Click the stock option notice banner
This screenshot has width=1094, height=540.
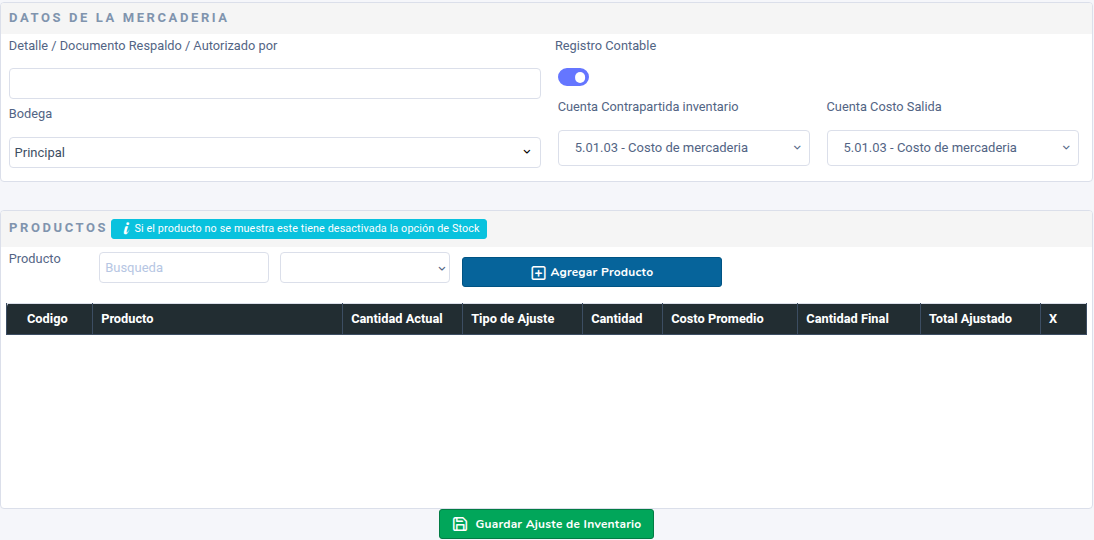click(x=299, y=229)
